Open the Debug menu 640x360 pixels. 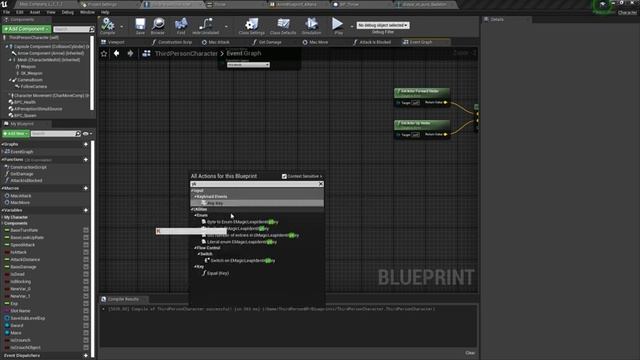[x=68, y=12]
